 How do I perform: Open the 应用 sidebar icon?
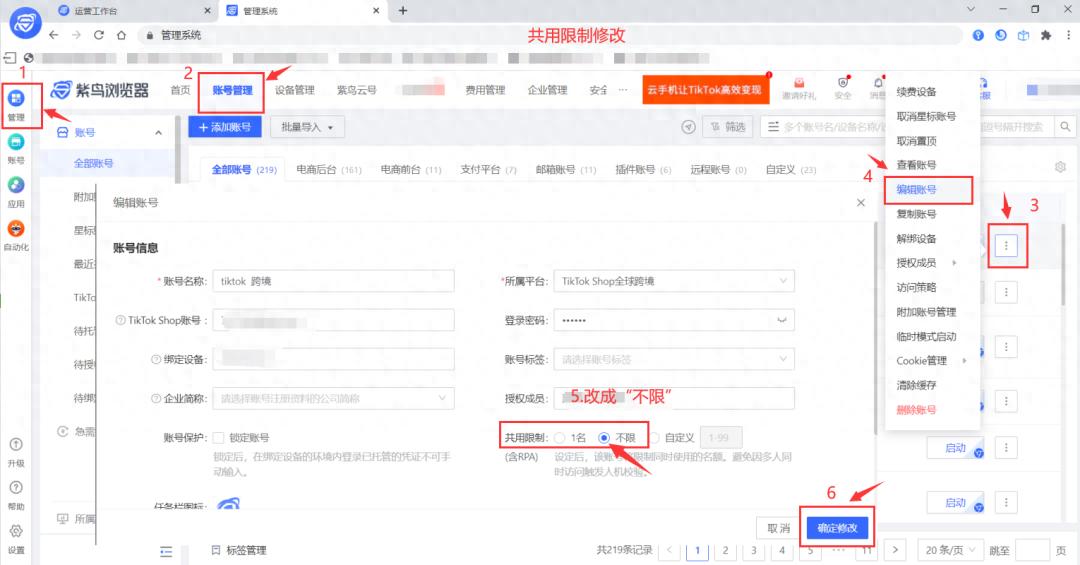[x=16, y=185]
